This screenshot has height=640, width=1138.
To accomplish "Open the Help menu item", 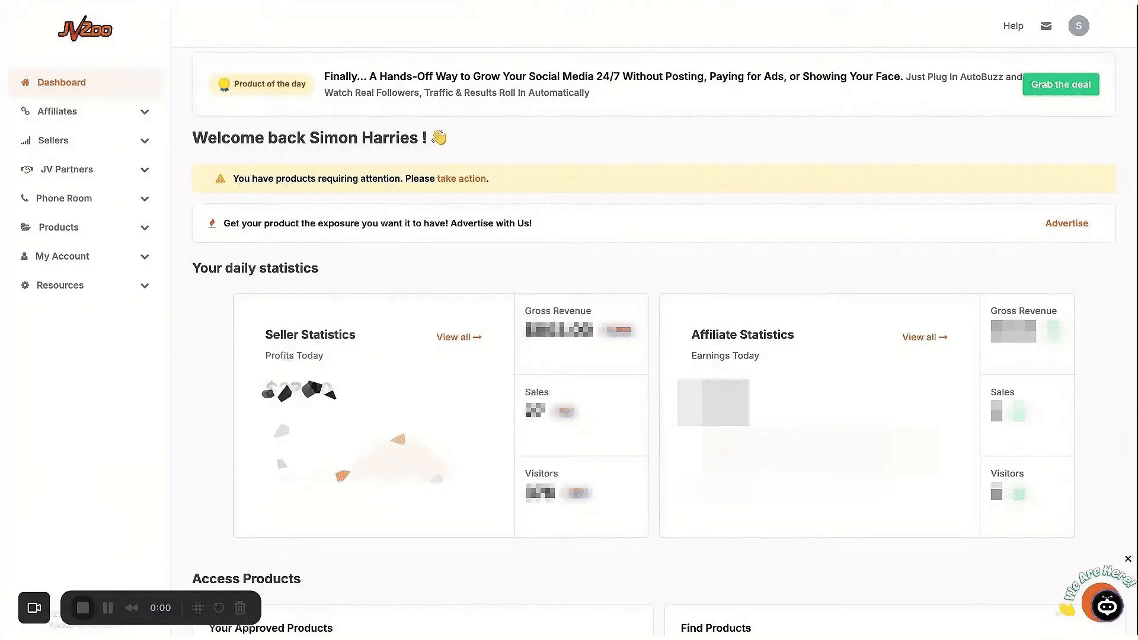I will (1013, 26).
